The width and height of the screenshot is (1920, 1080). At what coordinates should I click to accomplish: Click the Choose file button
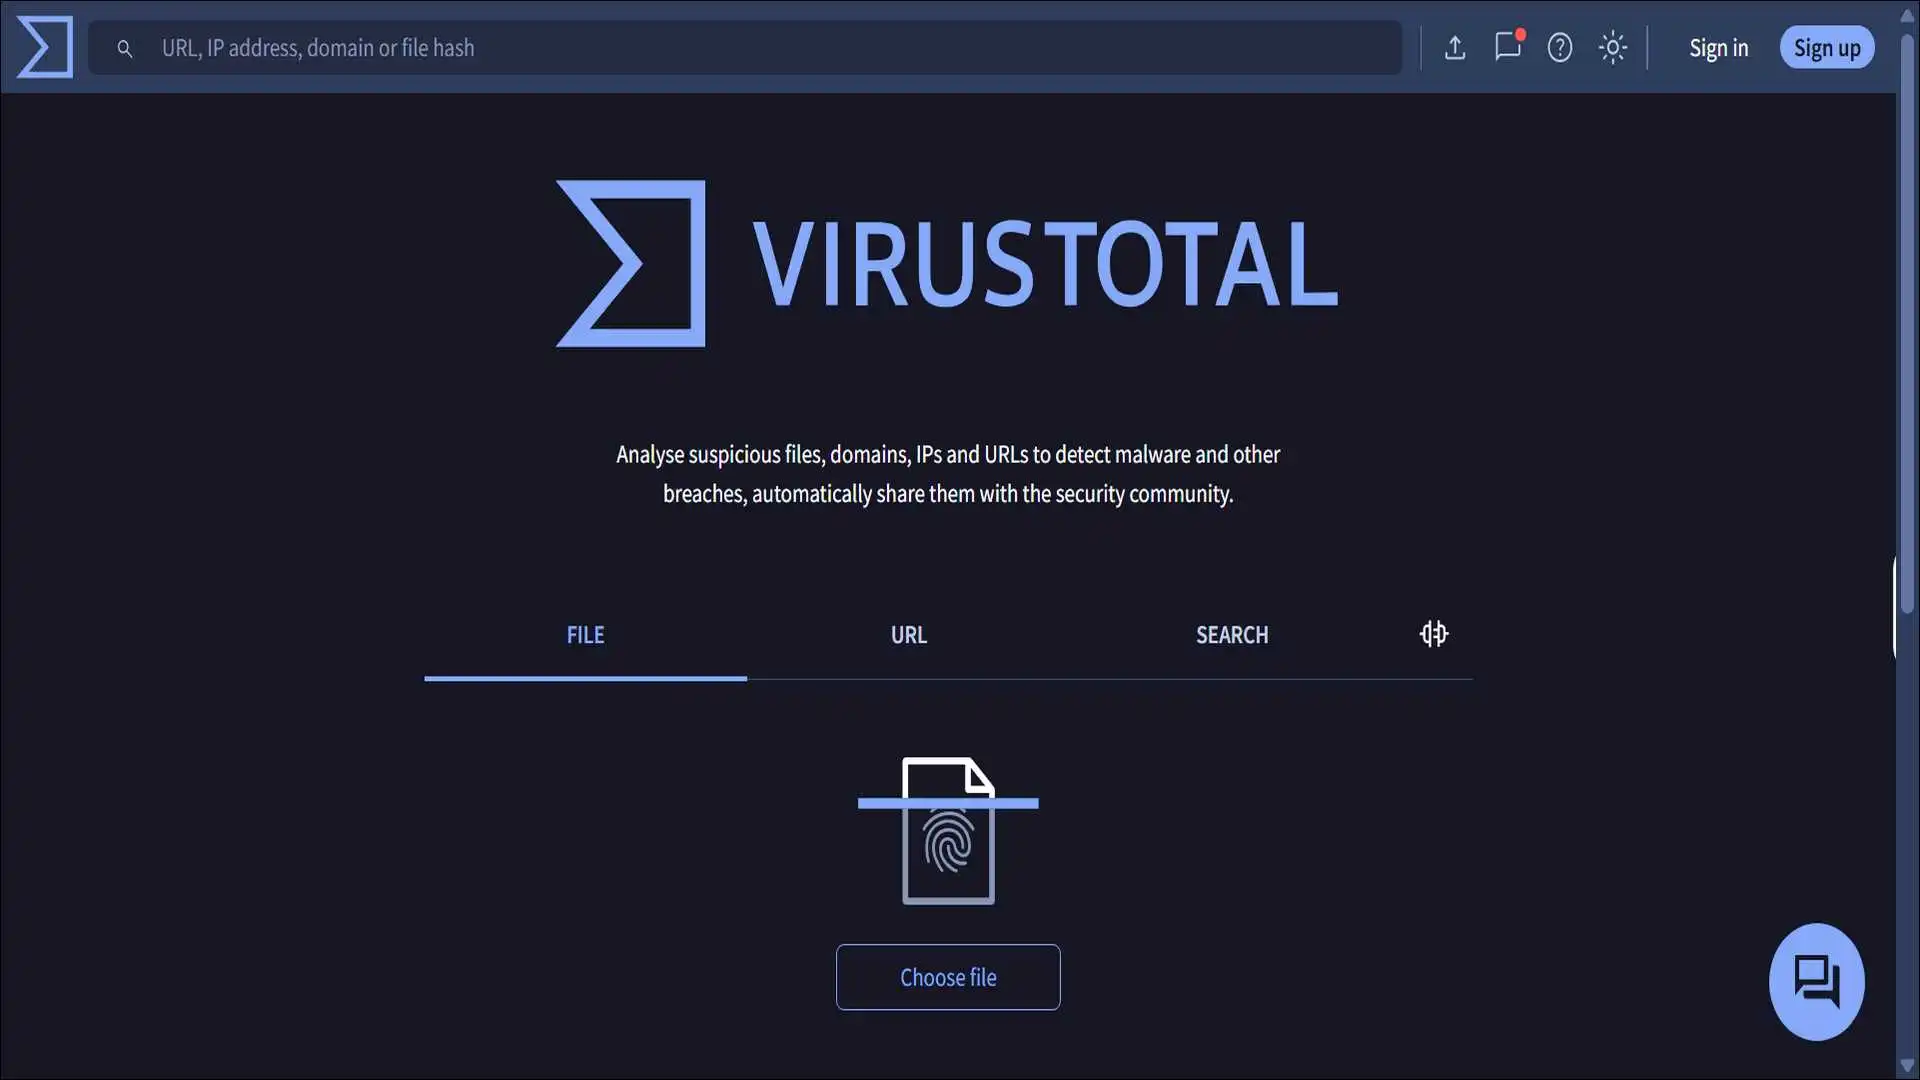tap(948, 977)
